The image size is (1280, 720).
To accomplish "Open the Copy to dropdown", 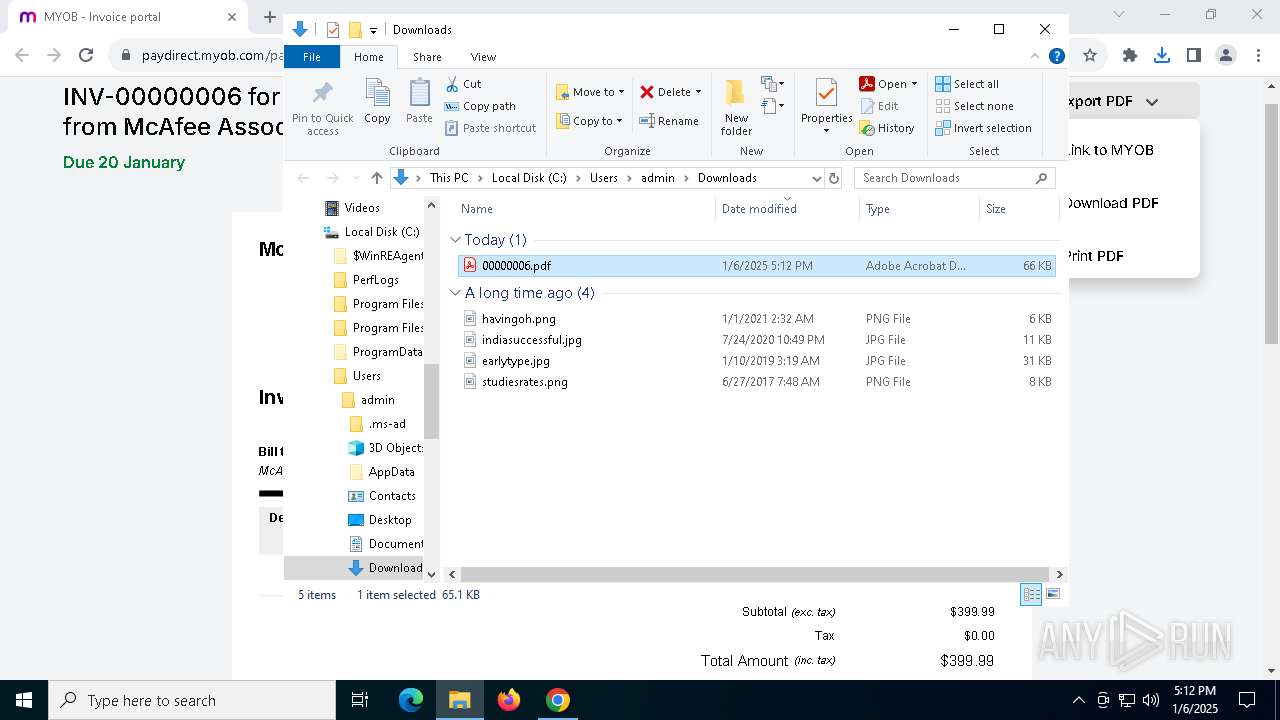I will click(589, 121).
